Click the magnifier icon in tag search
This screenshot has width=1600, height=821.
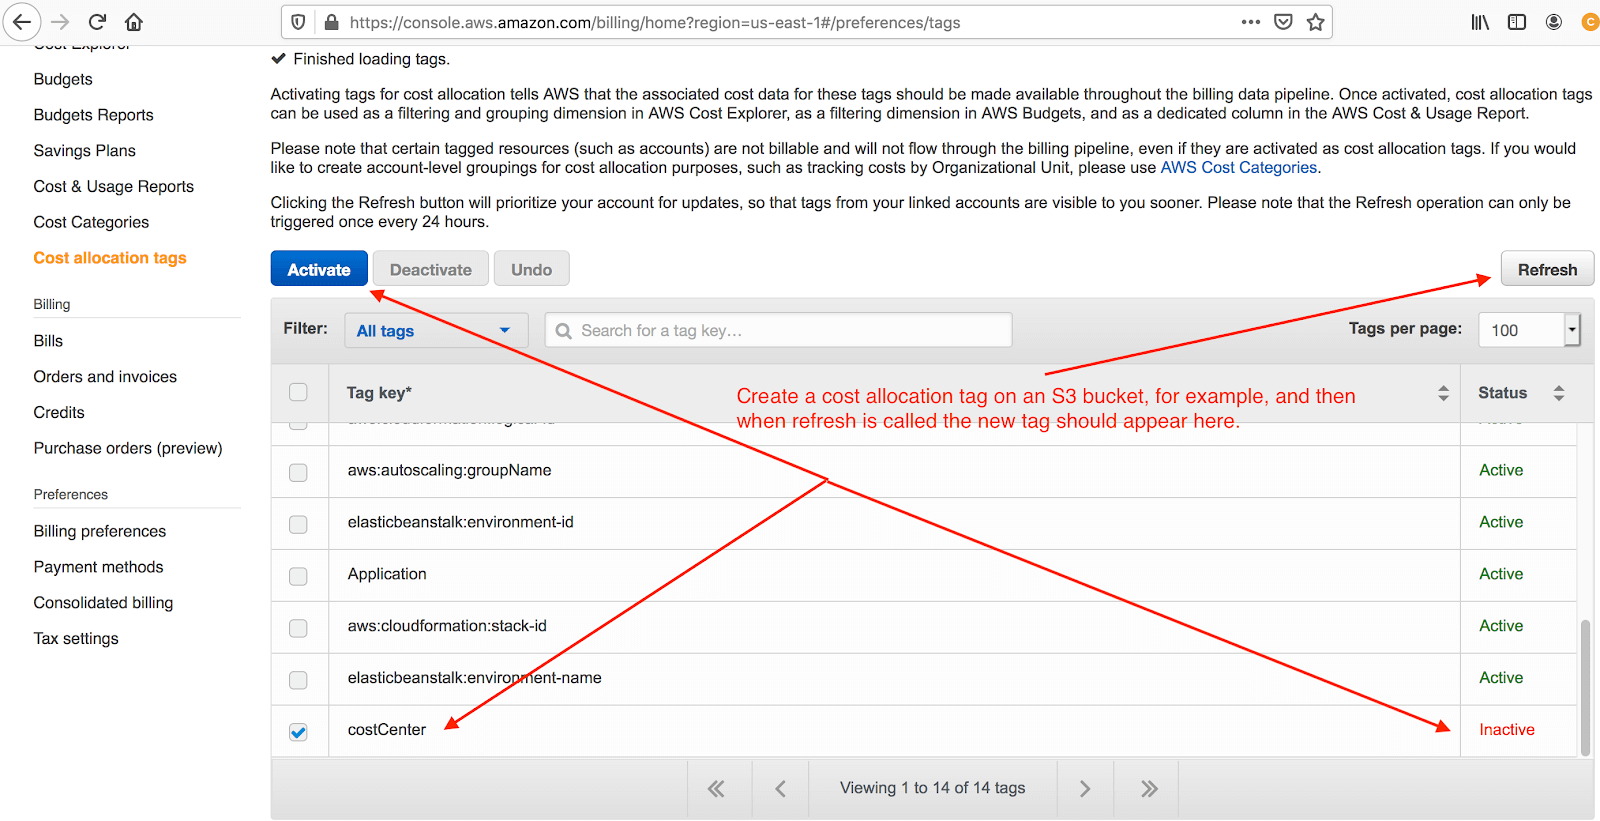tap(564, 331)
